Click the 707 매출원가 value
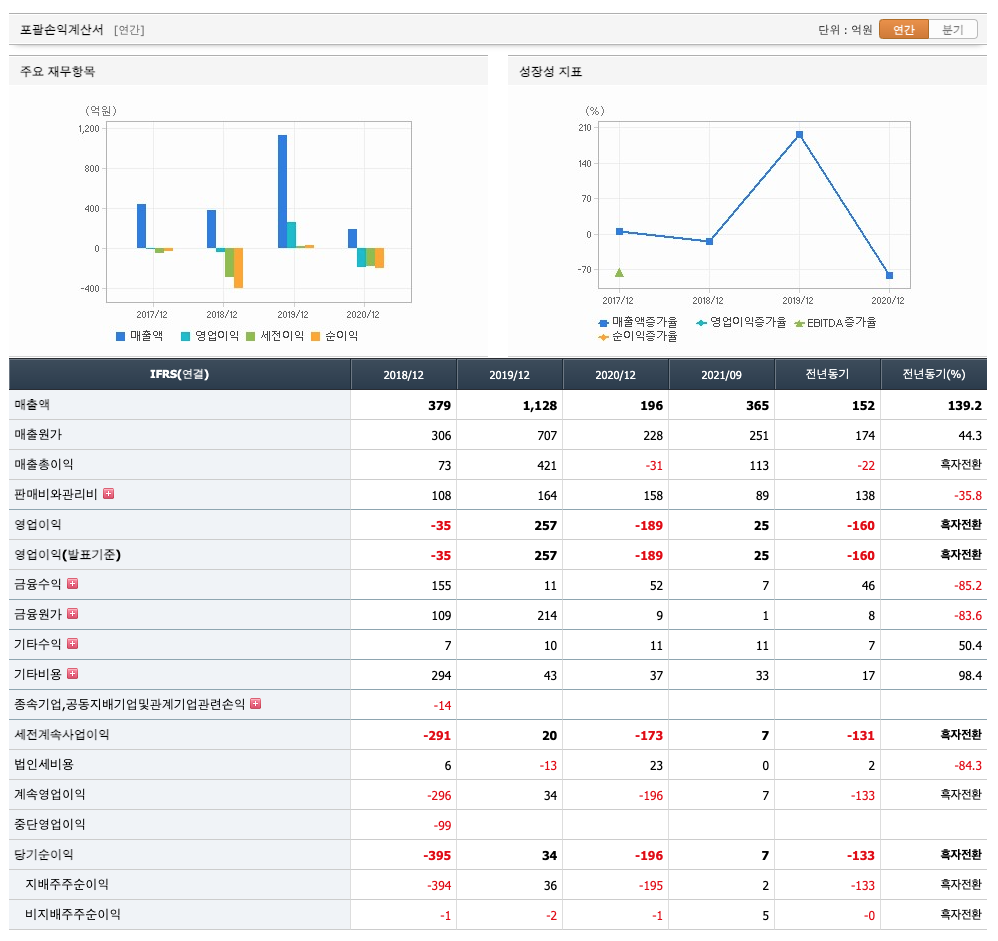This screenshot has width=998, height=941. pyautogui.click(x=547, y=435)
